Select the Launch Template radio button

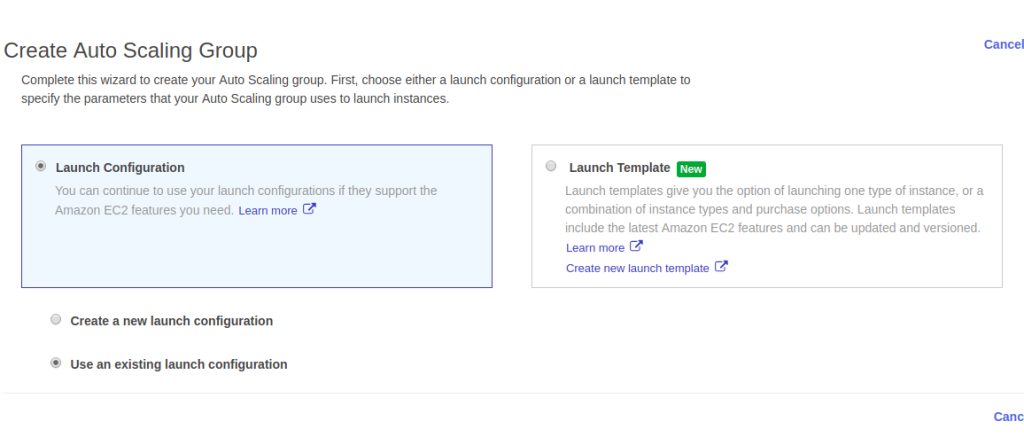click(x=551, y=167)
